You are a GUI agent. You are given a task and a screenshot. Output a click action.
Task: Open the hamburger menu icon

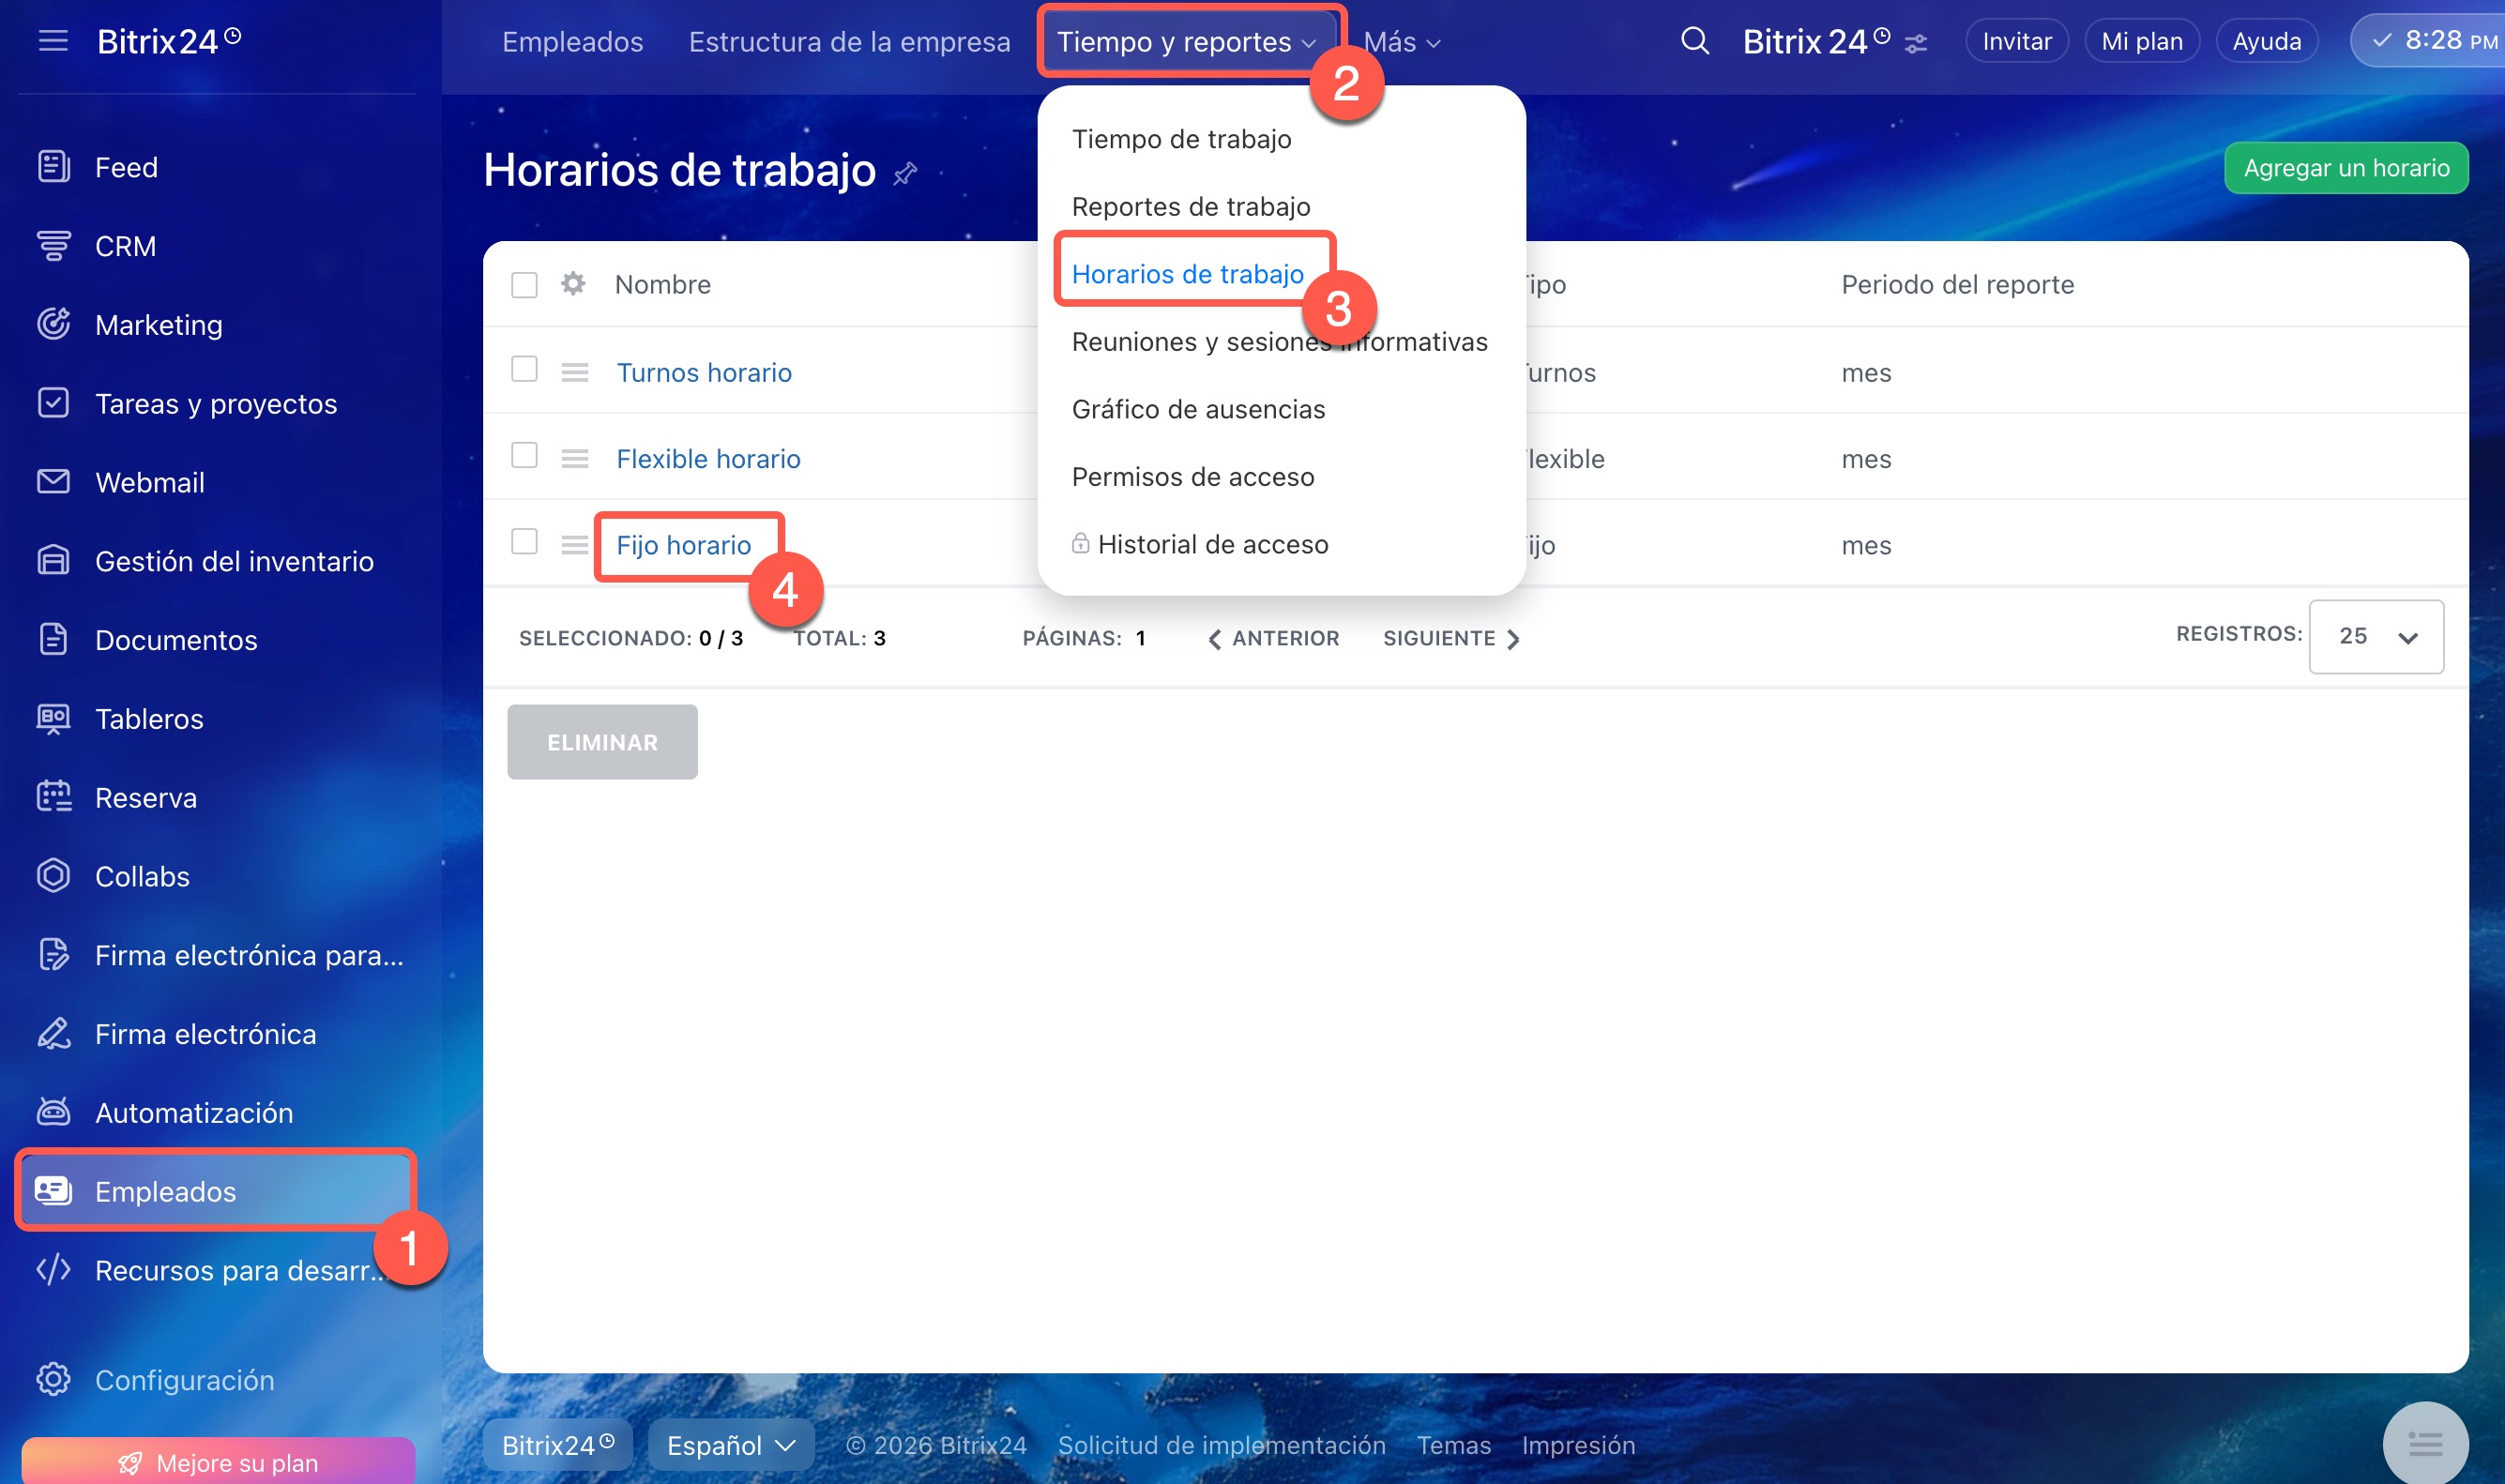point(53,41)
